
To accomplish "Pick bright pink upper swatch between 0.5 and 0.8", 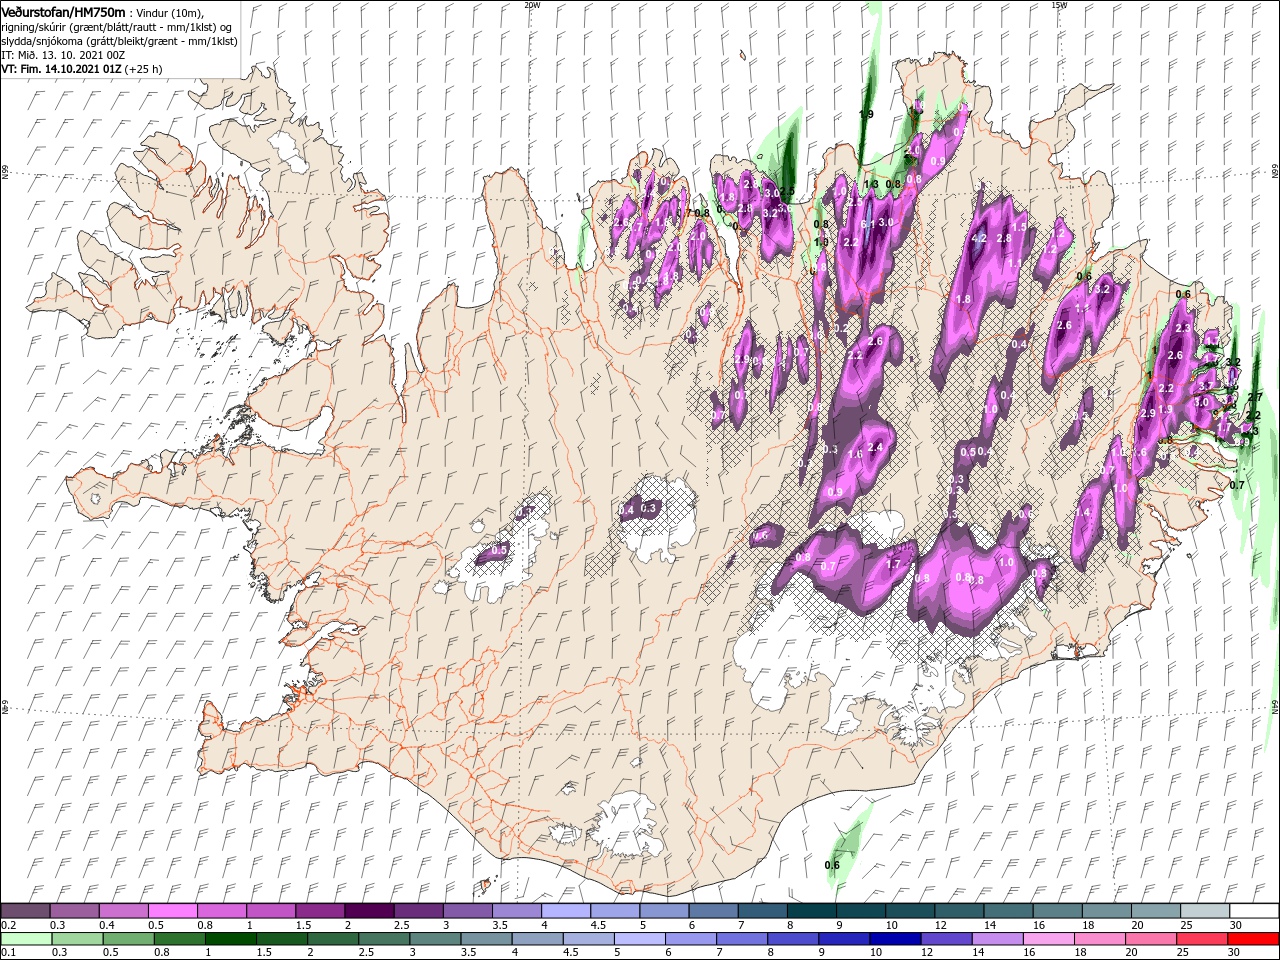I will click(x=172, y=911).
